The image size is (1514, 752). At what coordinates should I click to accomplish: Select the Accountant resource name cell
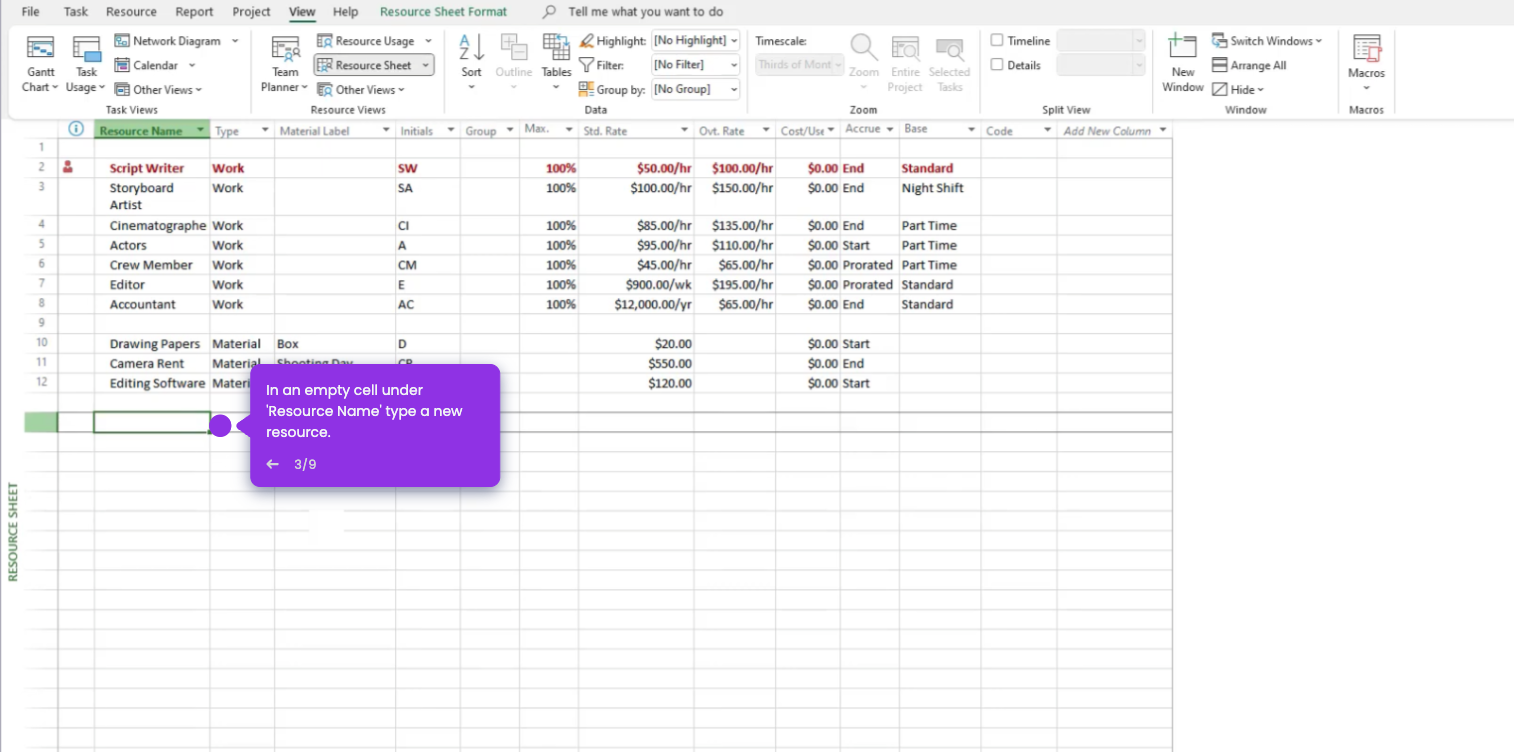pos(152,304)
